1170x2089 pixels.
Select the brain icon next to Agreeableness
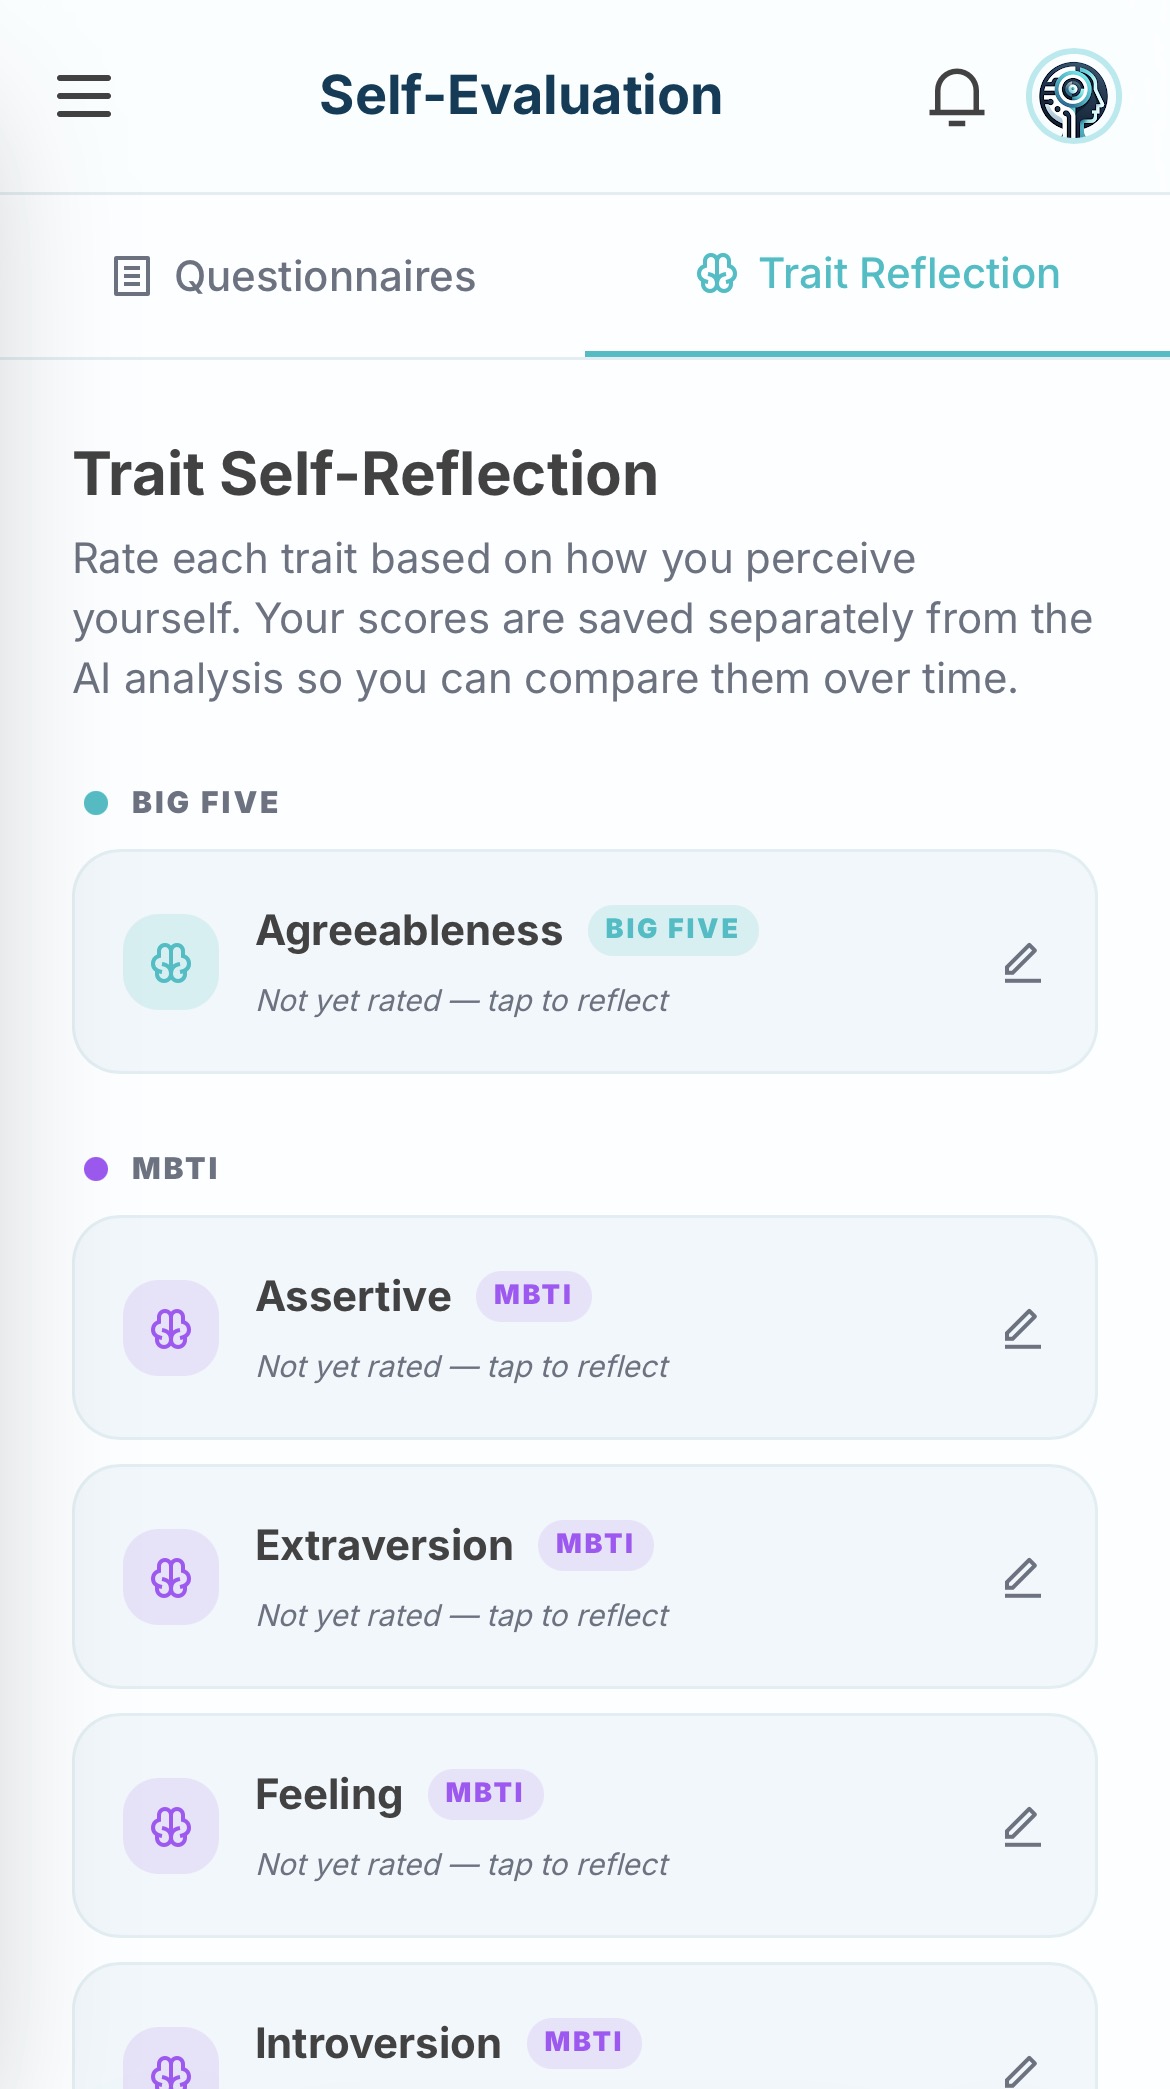tap(170, 961)
